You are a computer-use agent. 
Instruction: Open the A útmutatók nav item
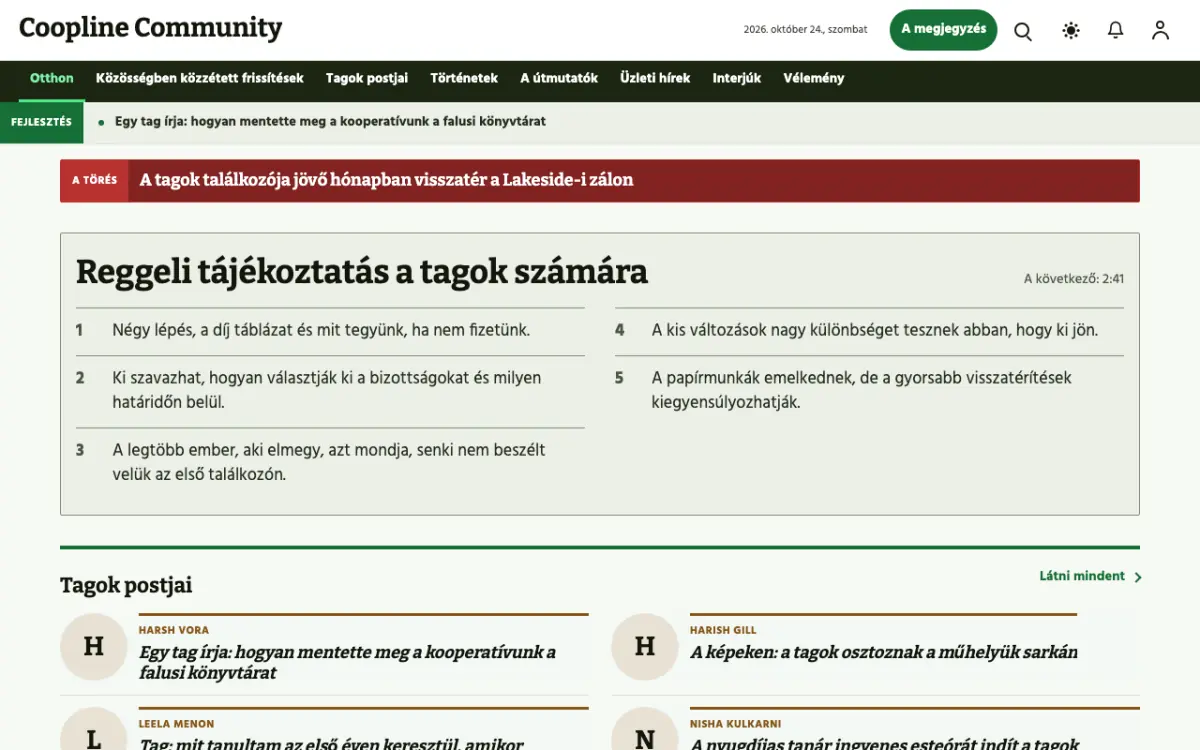[x=559, y=78]
